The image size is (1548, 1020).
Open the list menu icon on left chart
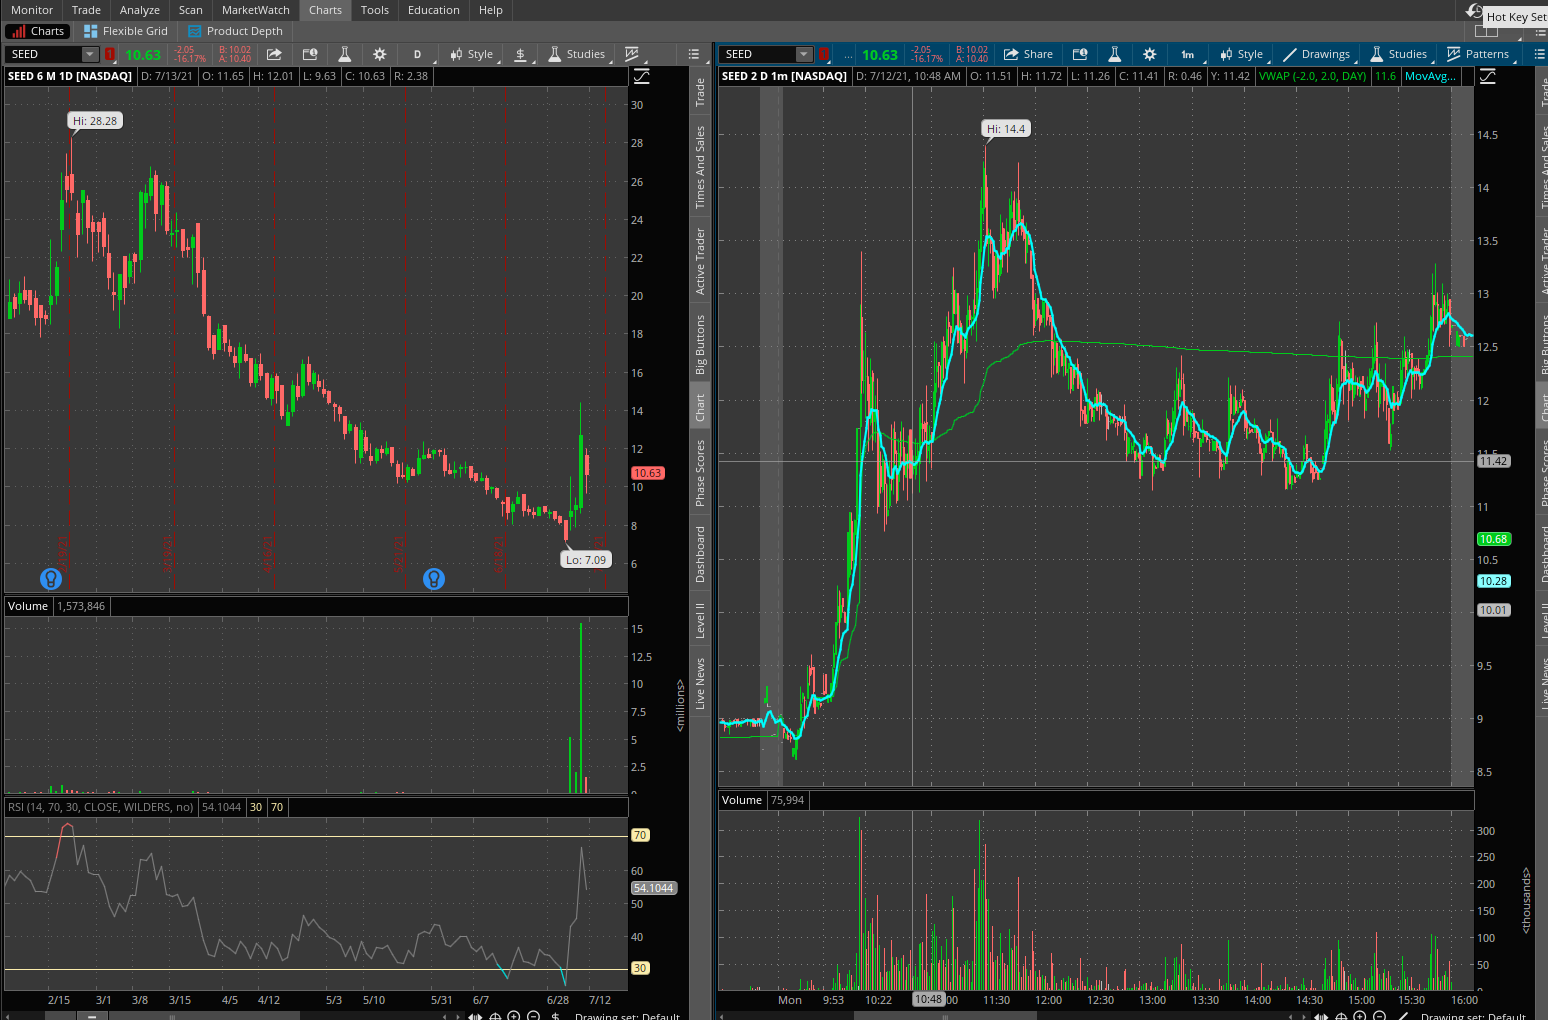tap(694, 54)
